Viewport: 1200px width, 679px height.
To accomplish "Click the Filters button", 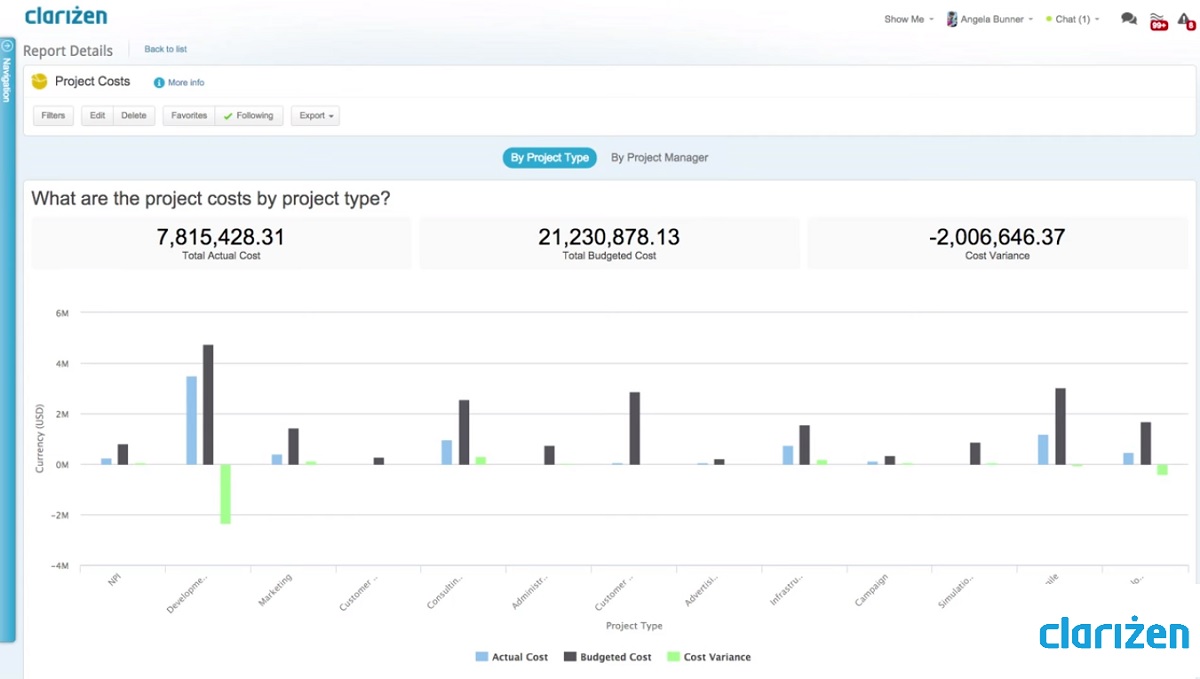I will 53,116.
